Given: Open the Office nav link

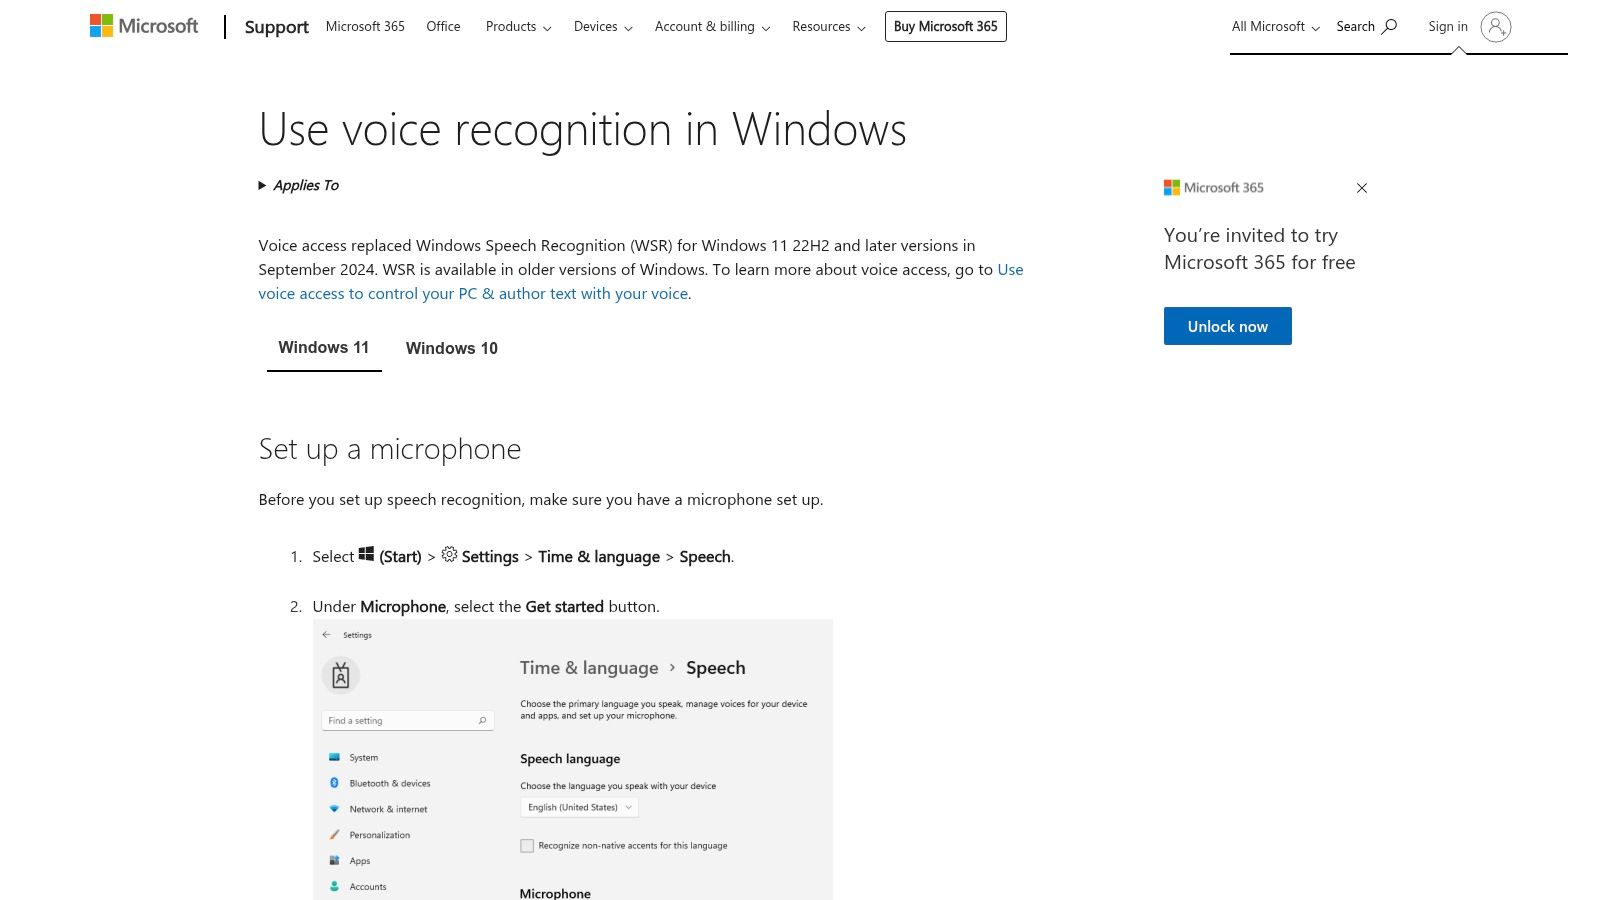Looking at the screenshot, I should coord(443,26).
